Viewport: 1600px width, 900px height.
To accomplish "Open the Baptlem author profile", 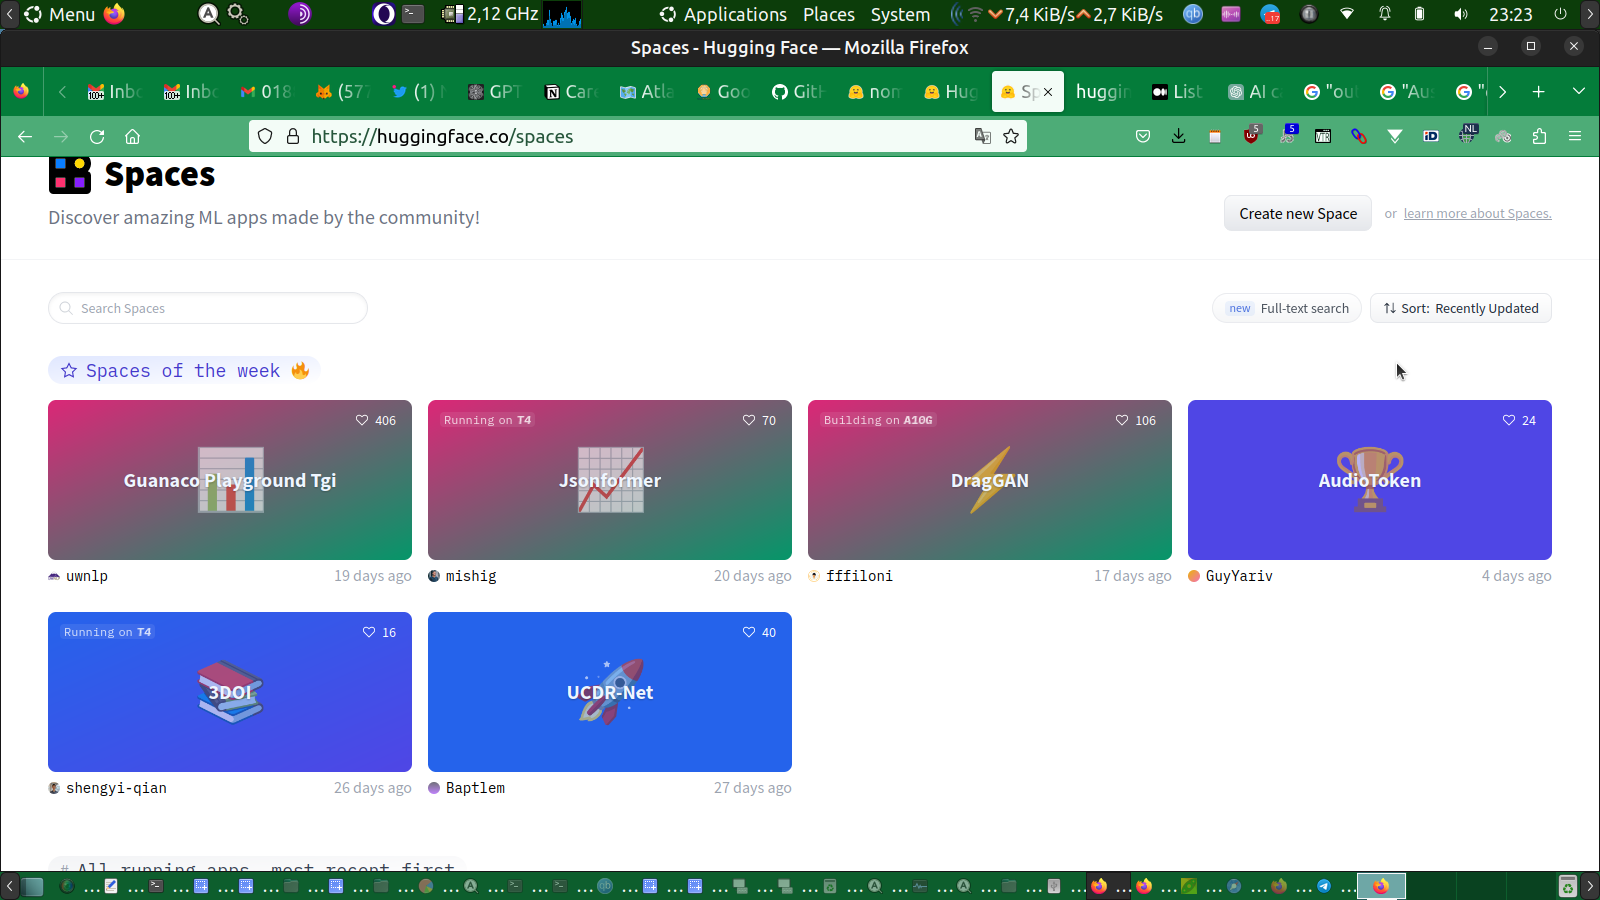I will click(x=475, y=788).
